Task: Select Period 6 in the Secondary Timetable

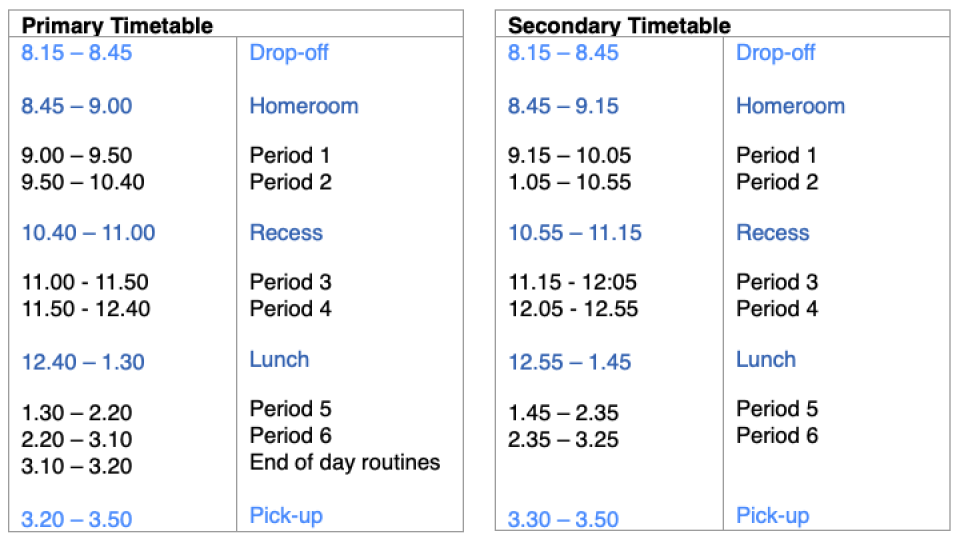Action: (x=777, y=436)
